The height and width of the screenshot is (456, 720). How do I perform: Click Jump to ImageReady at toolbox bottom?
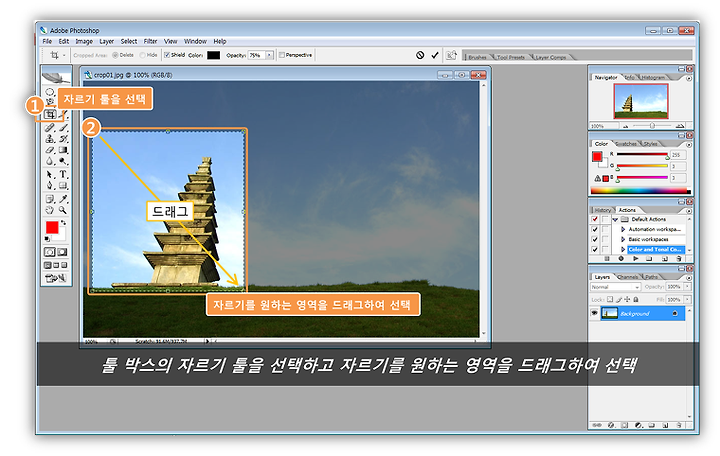[x=56, y=278]
